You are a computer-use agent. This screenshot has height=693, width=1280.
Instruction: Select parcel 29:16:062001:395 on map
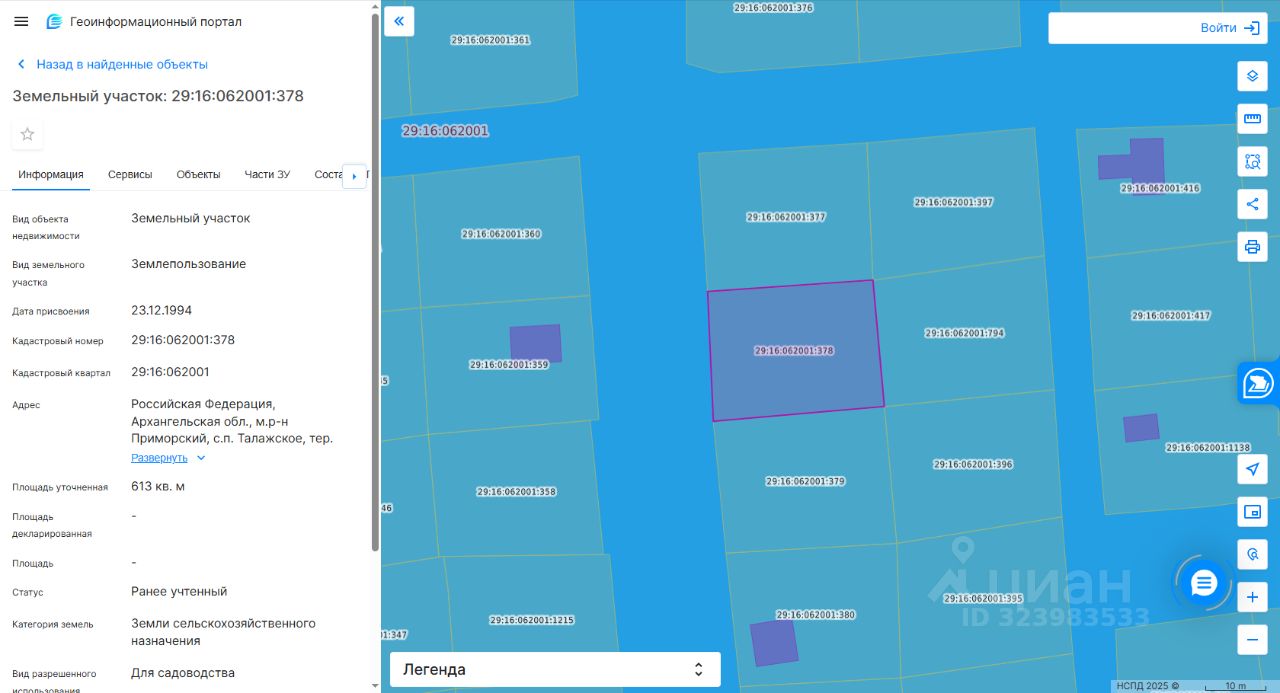click(x=983, y=599)
